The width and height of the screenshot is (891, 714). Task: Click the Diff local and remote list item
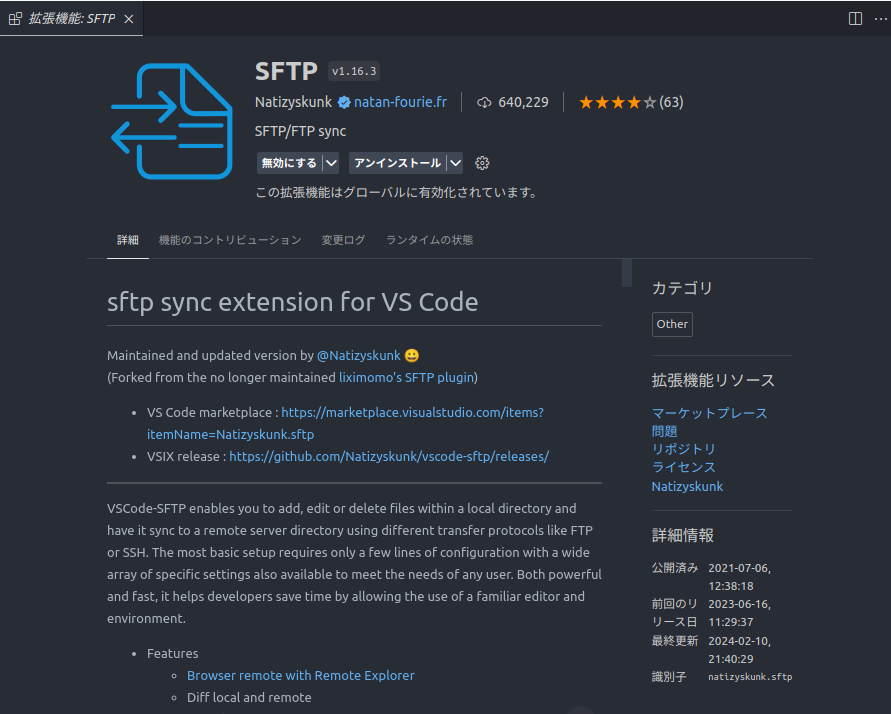point(249,698)
